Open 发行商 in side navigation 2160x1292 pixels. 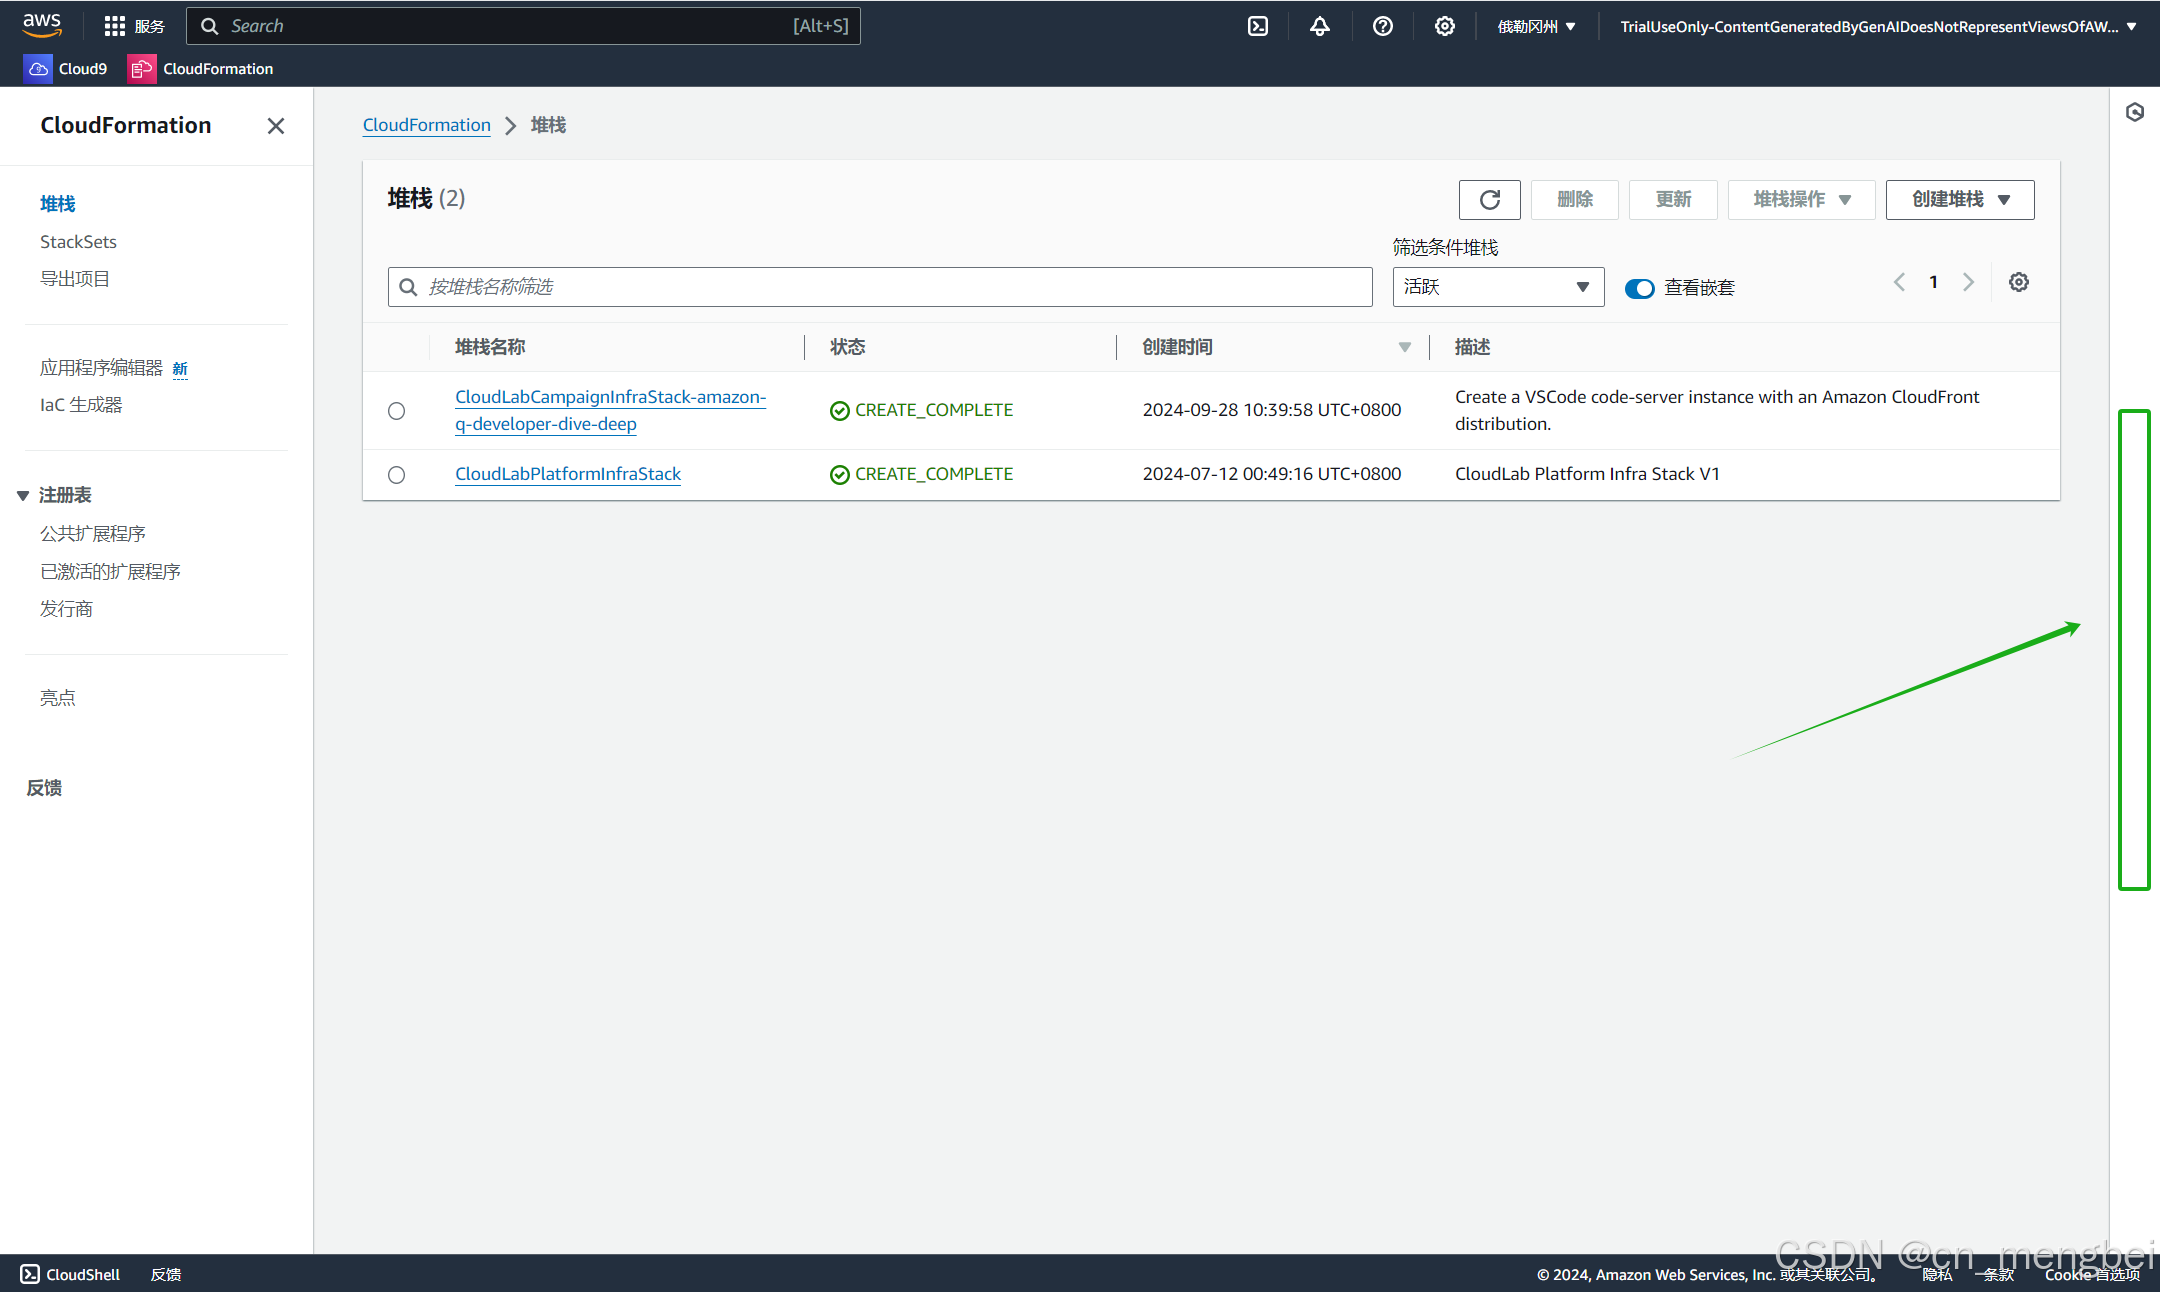pyautogui.click(x=66, y=609)
